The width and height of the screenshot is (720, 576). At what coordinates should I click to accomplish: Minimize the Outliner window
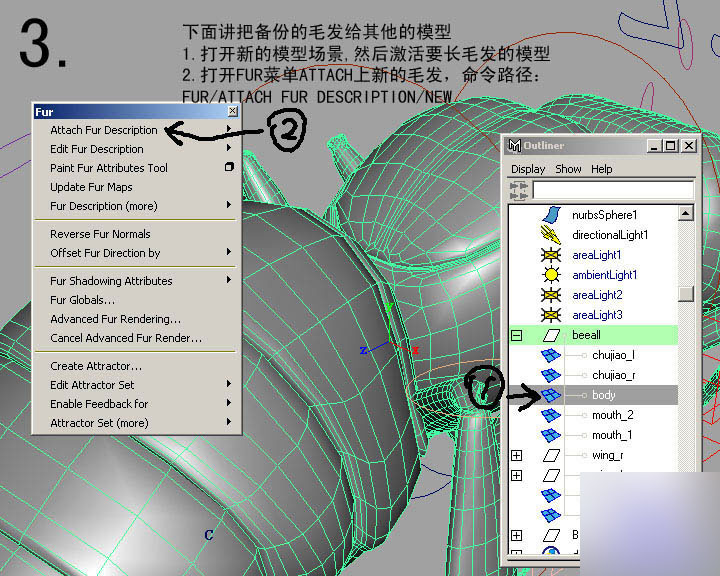654,146
